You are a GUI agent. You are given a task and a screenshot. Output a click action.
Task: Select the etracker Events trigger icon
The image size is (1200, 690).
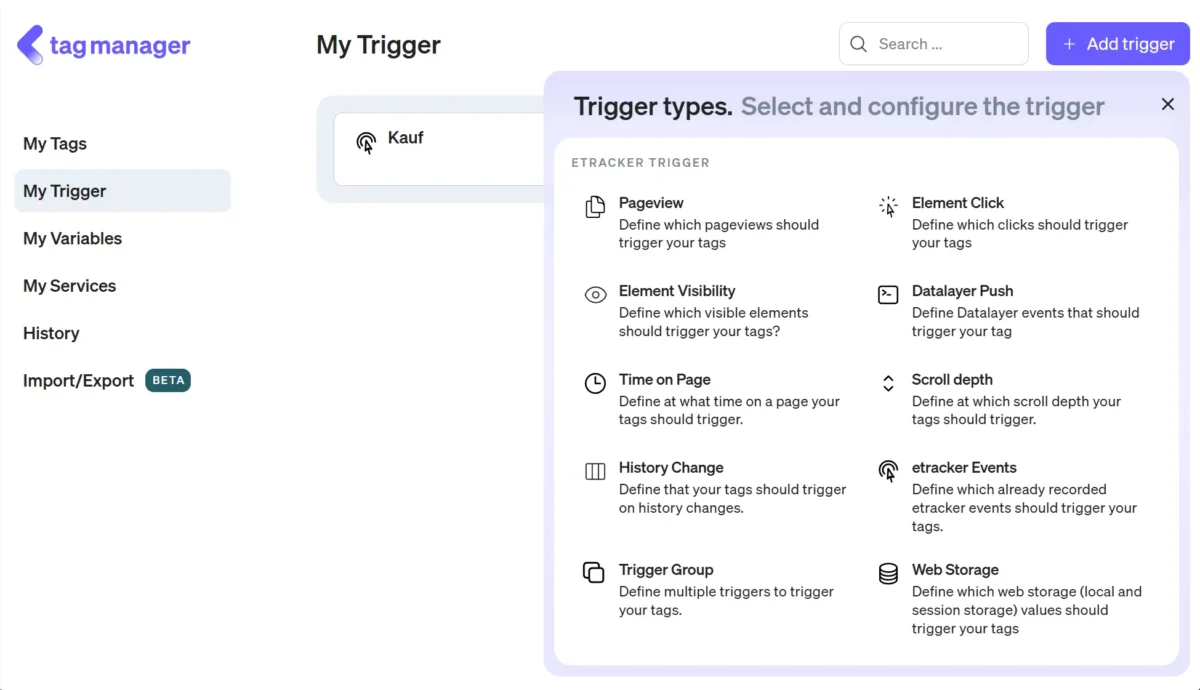click(x=888, y=471)
